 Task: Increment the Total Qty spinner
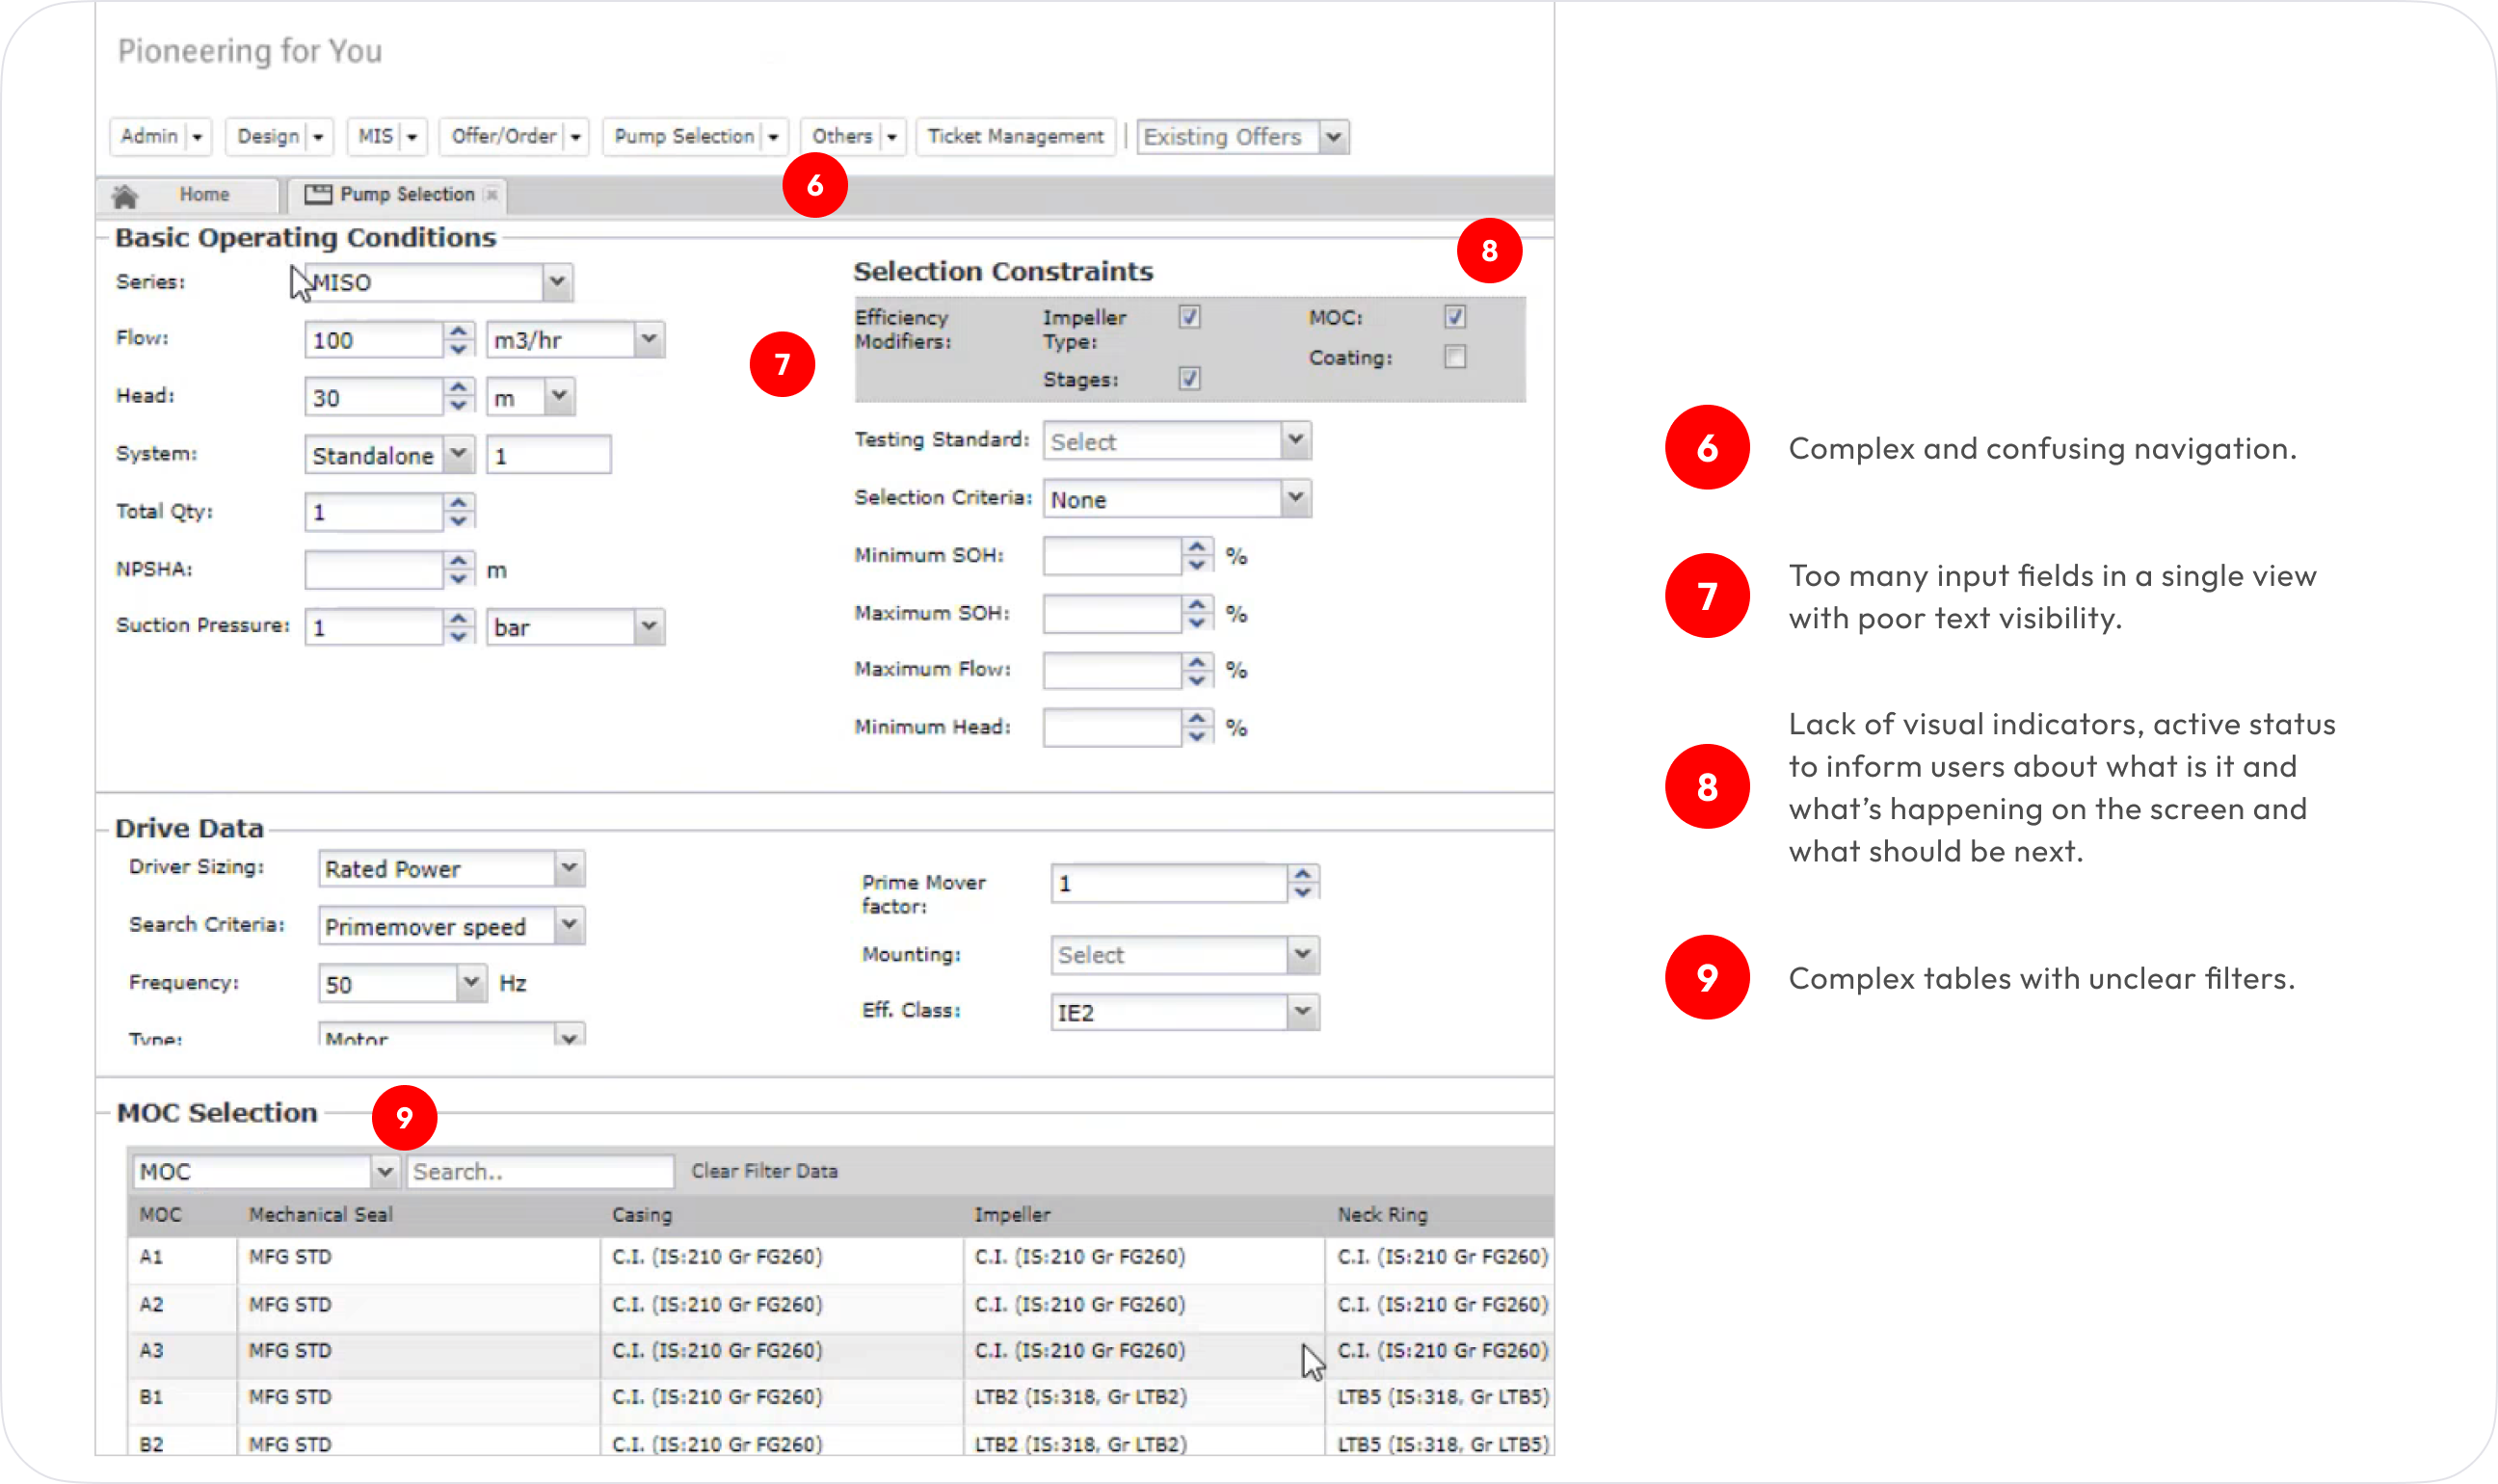pos(458,503)
